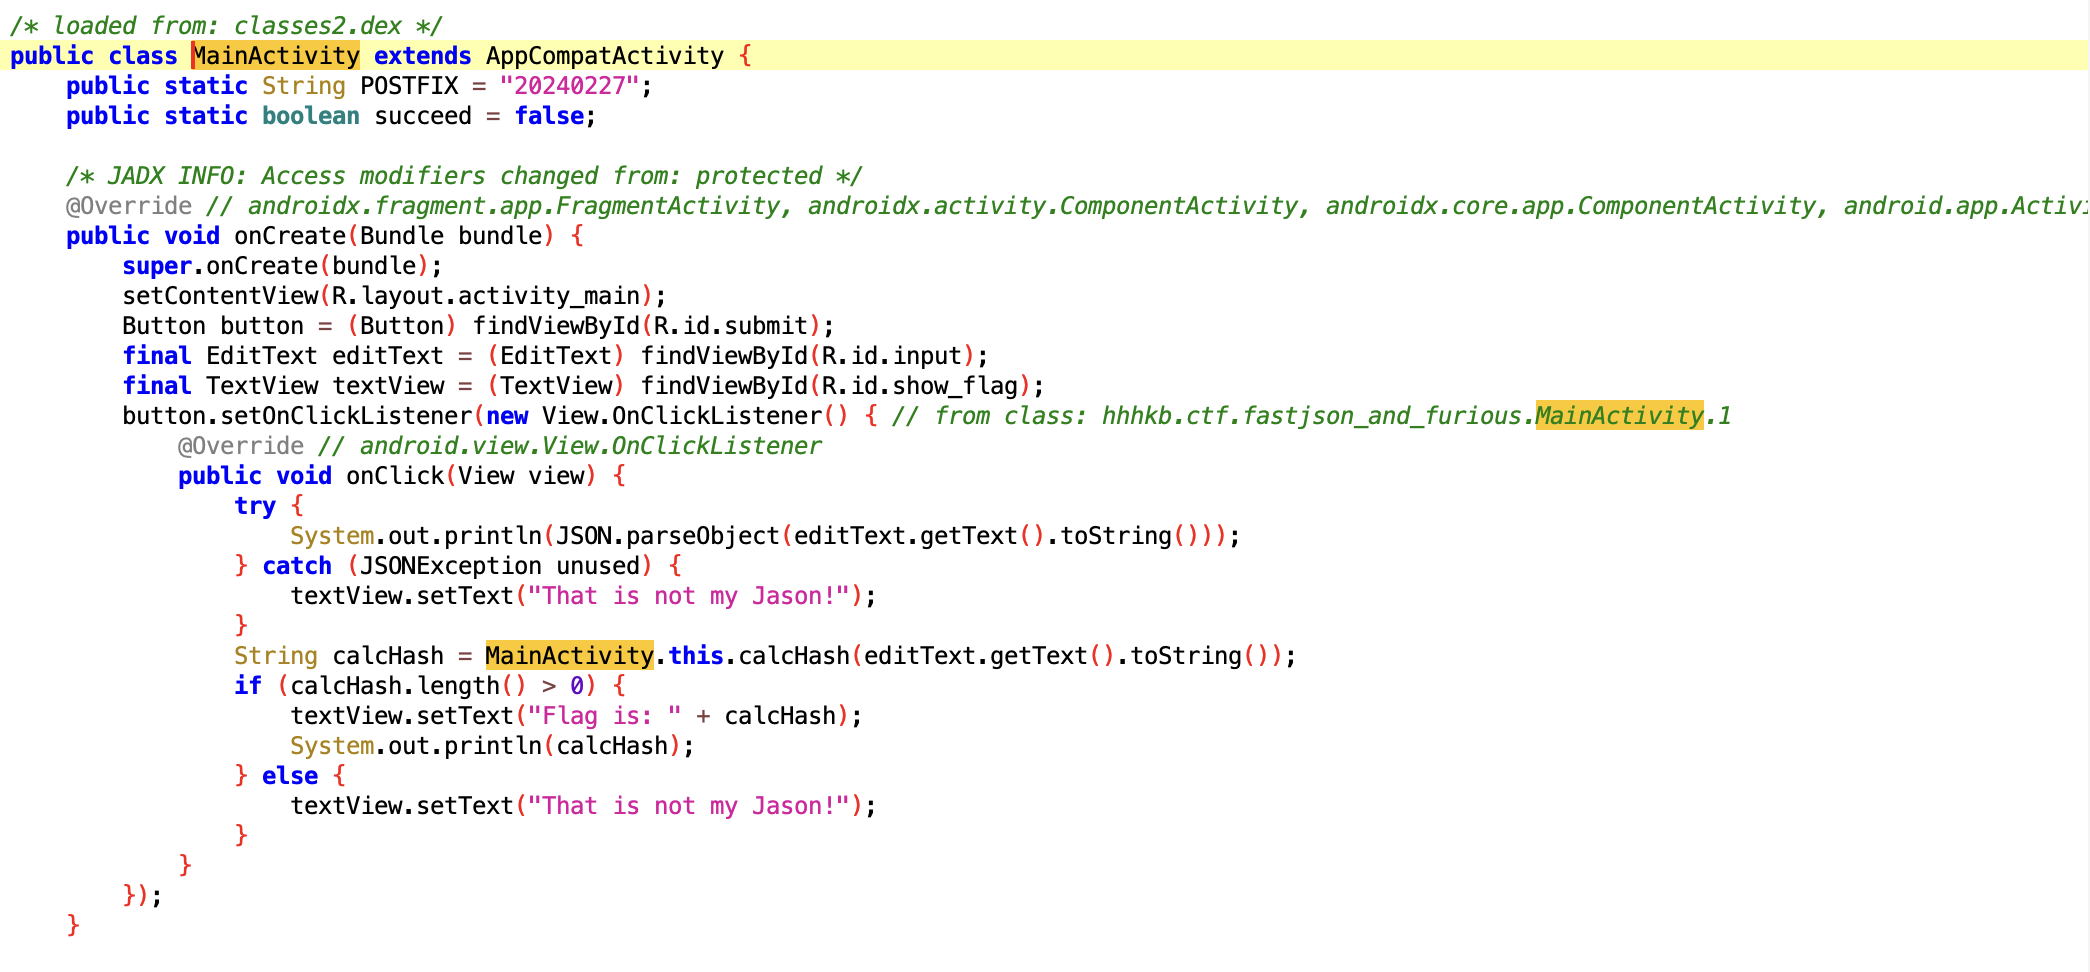Click the "catch" keyword
The image size is (2090, 972).
(297, 566)
